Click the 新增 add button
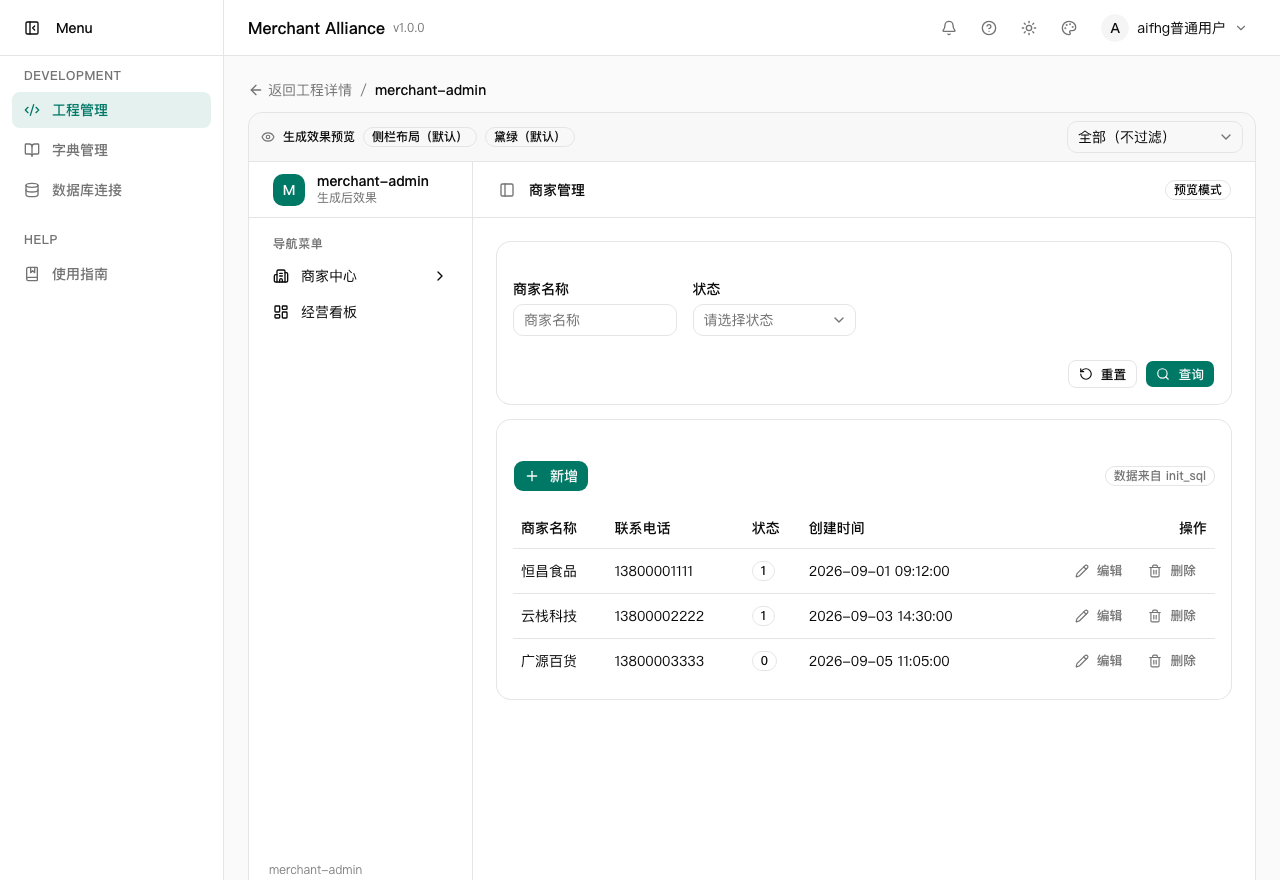1280x880 pixels. tap(551, 476)
